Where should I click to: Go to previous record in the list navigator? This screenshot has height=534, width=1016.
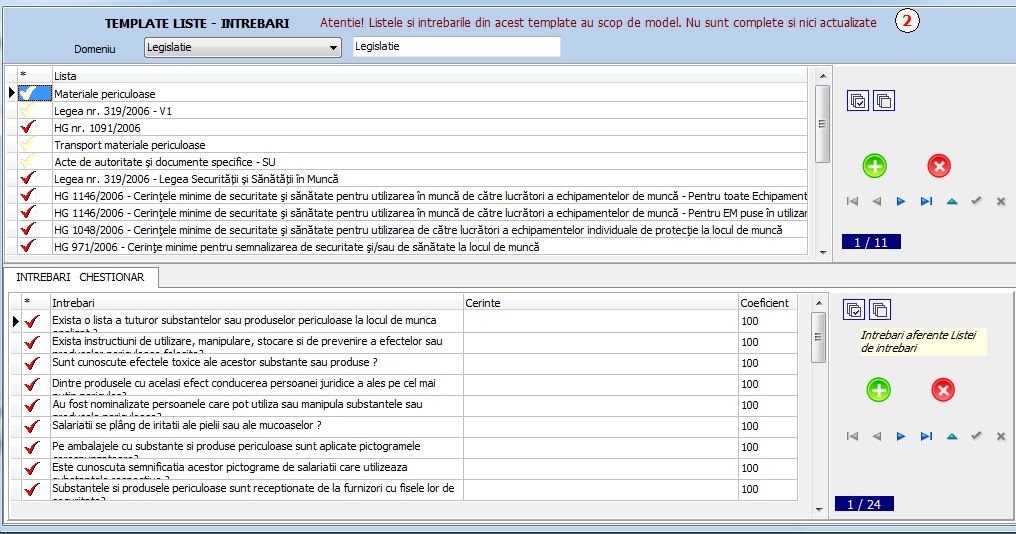pos(877,202)
